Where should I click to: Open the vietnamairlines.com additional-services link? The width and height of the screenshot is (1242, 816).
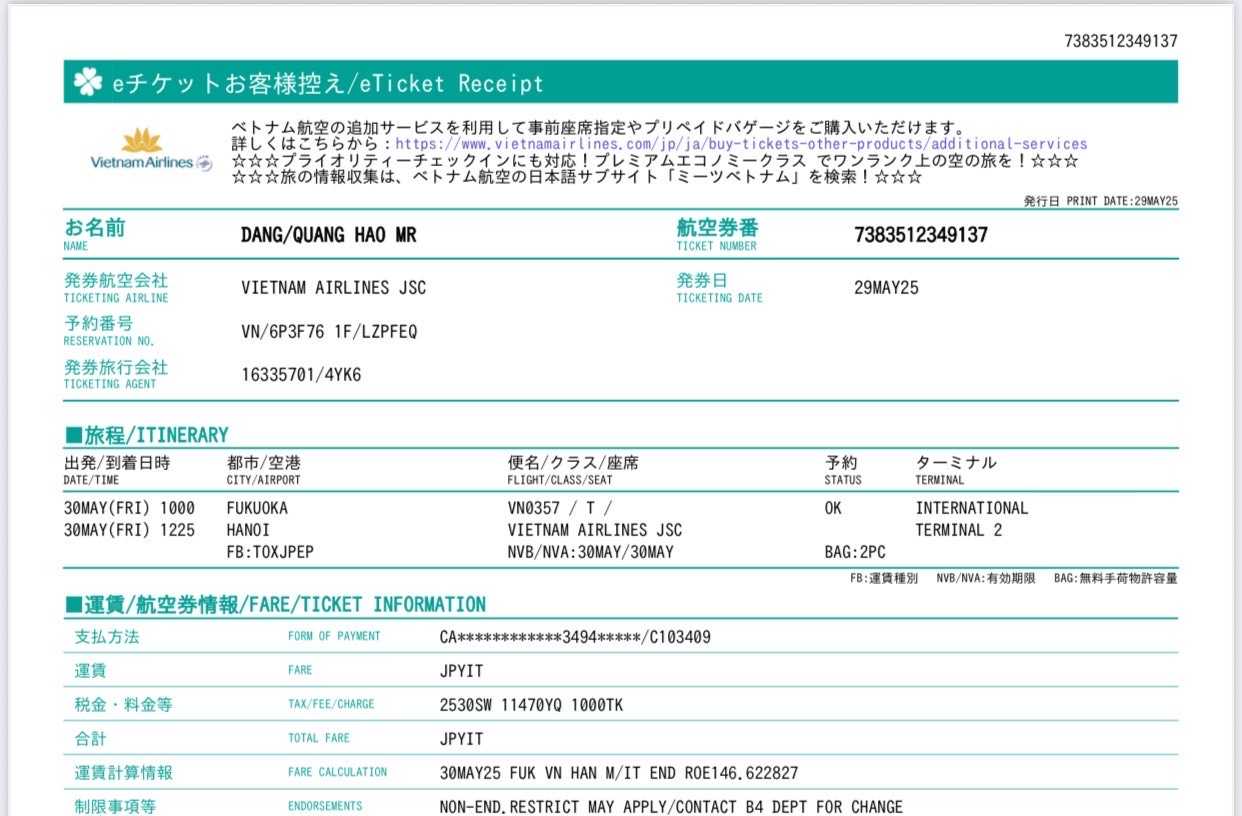point(742,144)
